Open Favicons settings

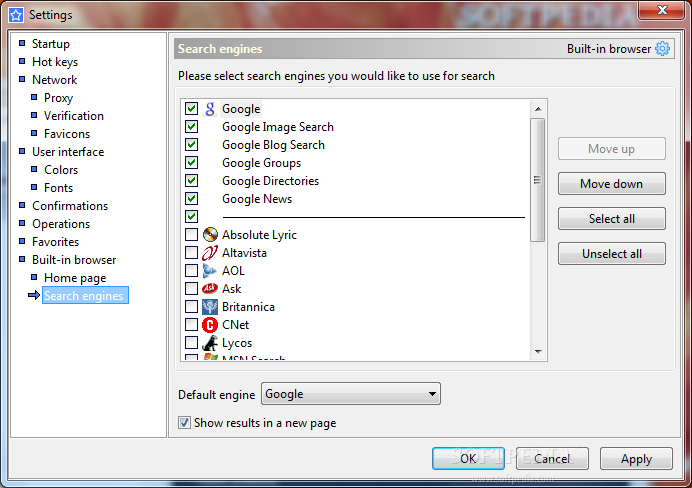click(67, 134)
